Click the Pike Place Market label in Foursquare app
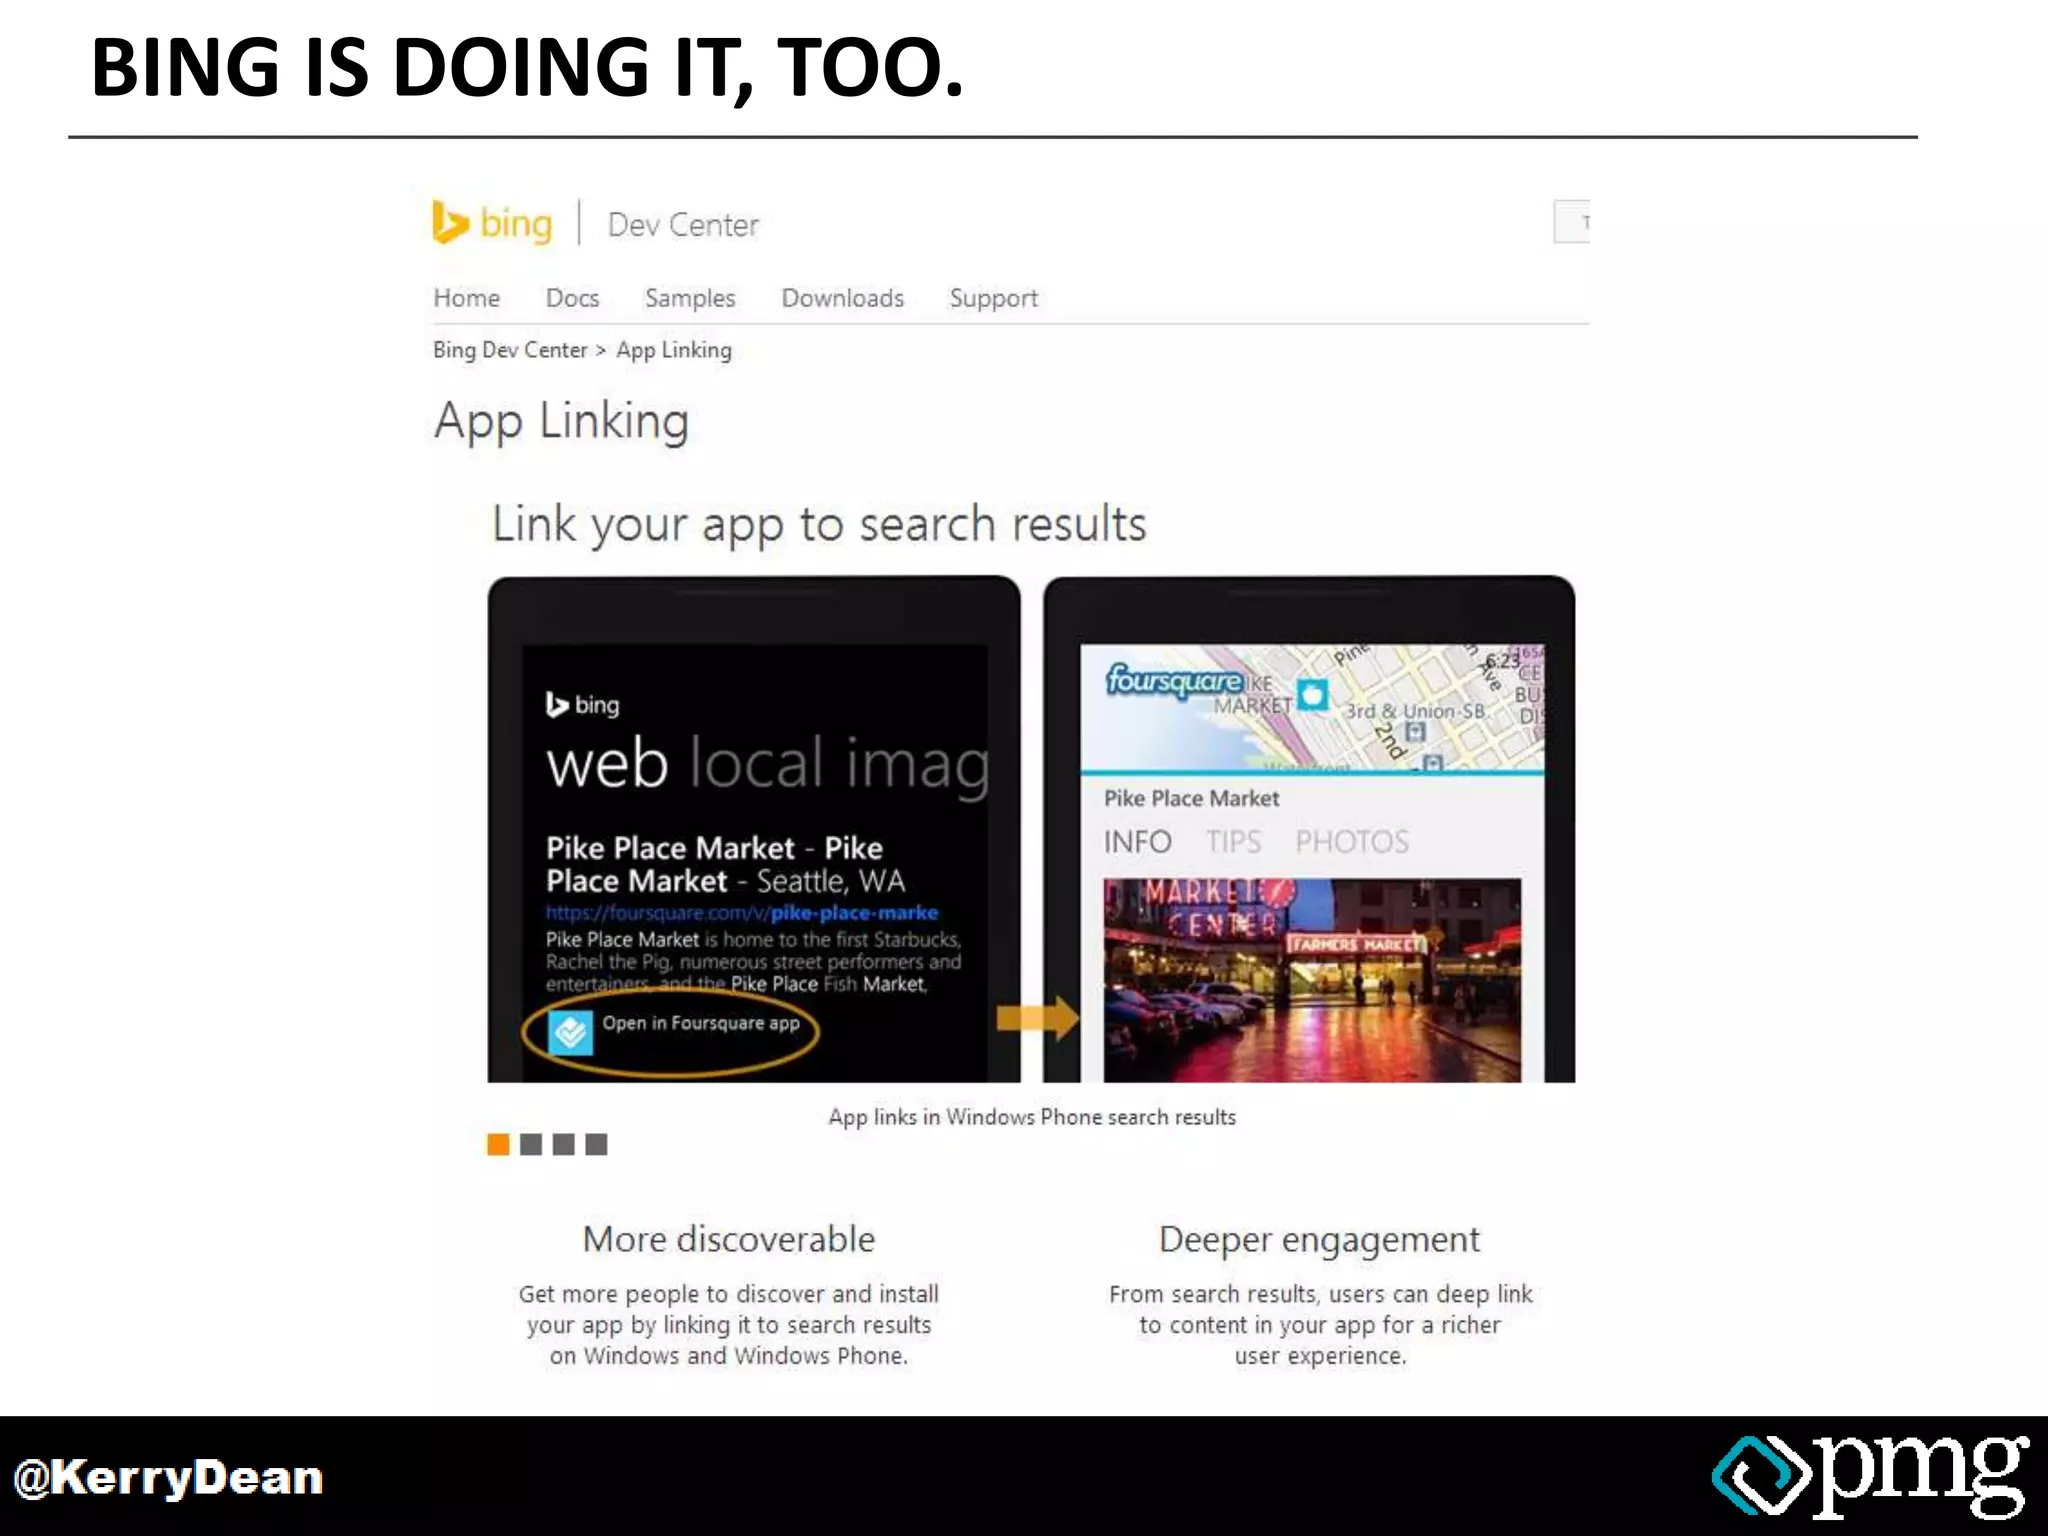 click(1191, 798)
